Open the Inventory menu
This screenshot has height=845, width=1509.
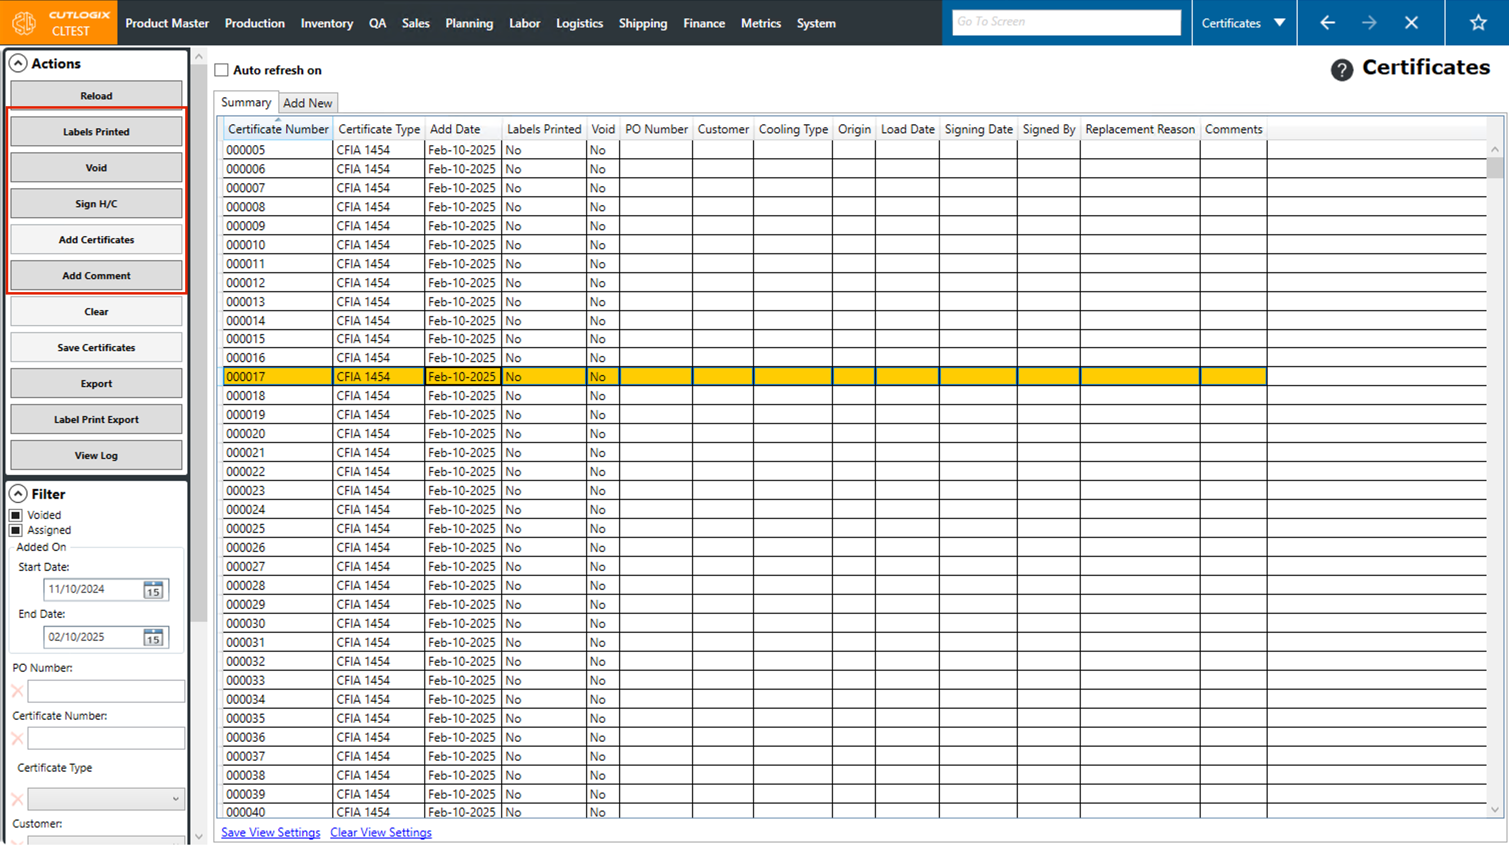click(326, 23)
